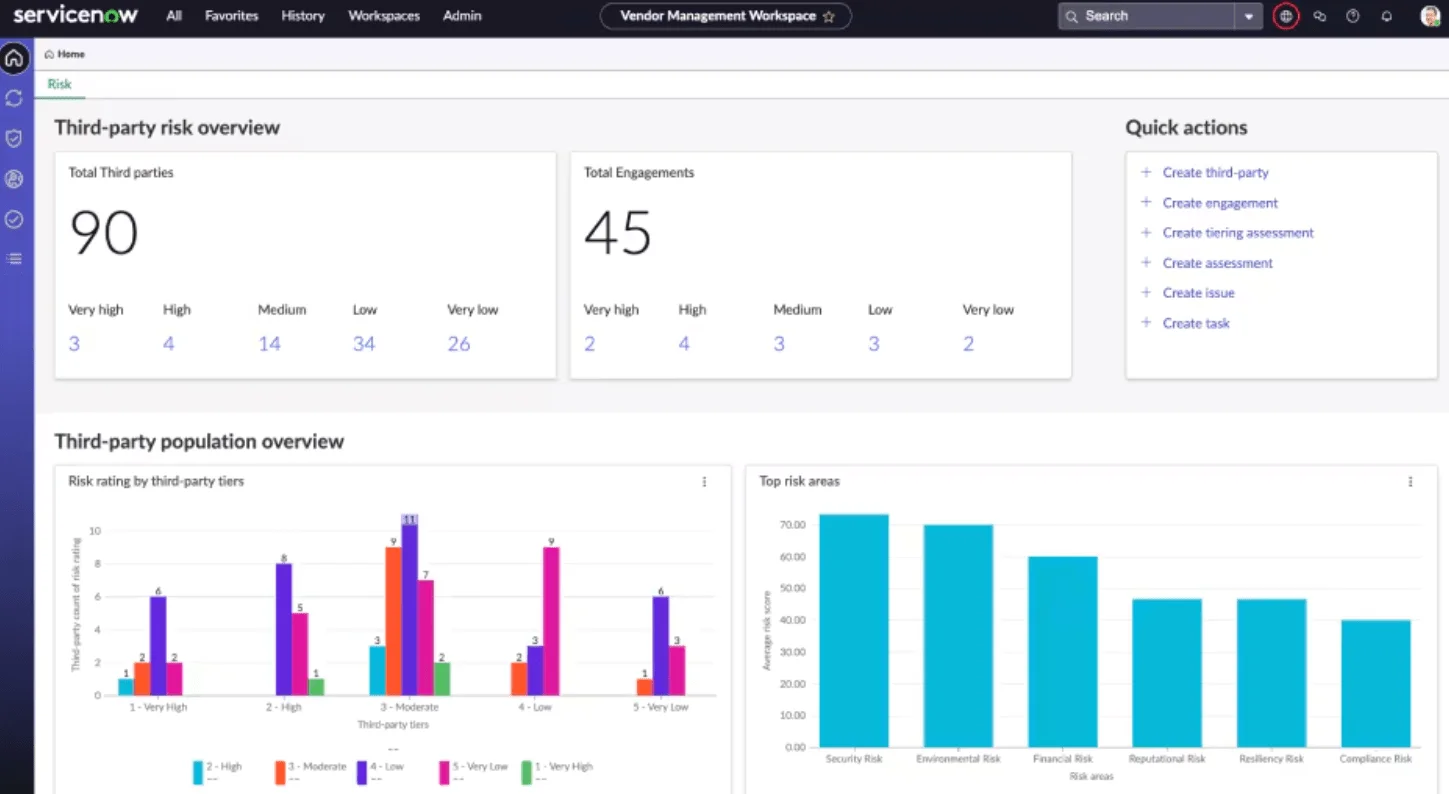Image resolution: width=1449 pixels, height=794 pixels.
Task: Open the checkmark circle icon in sidebar
Action: click(x=14, y=219)
